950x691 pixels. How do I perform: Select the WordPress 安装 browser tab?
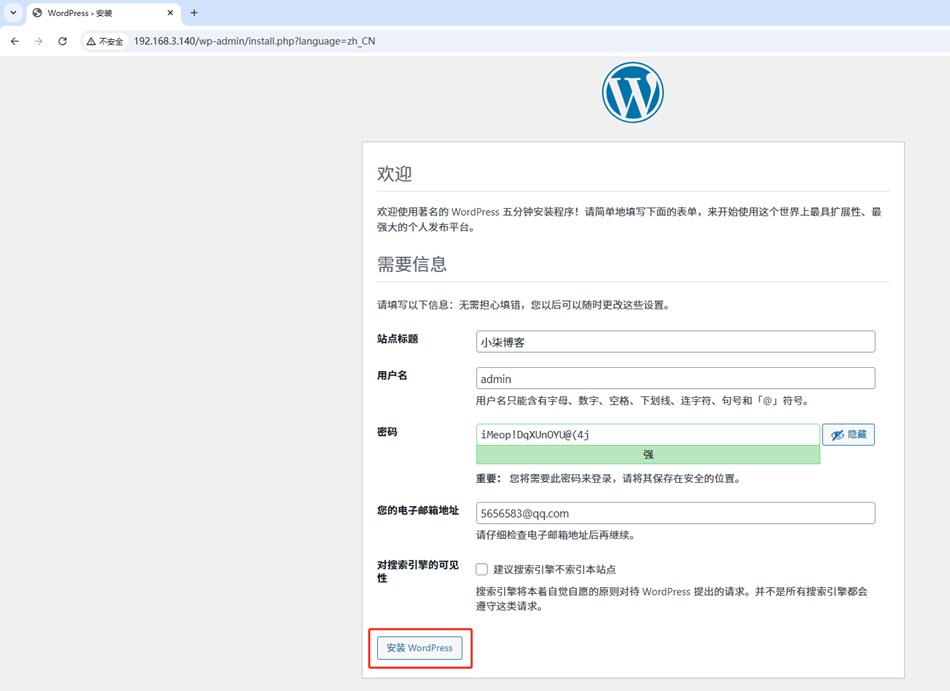(x=103, y=13)
